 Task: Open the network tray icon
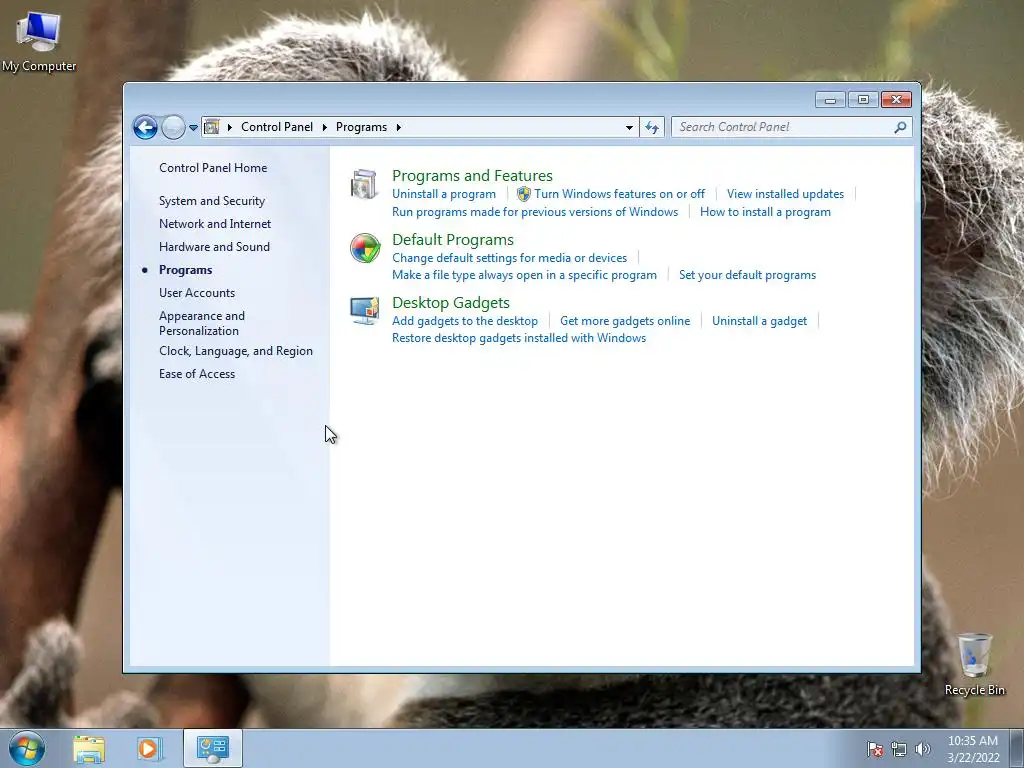tap(899, 749)
